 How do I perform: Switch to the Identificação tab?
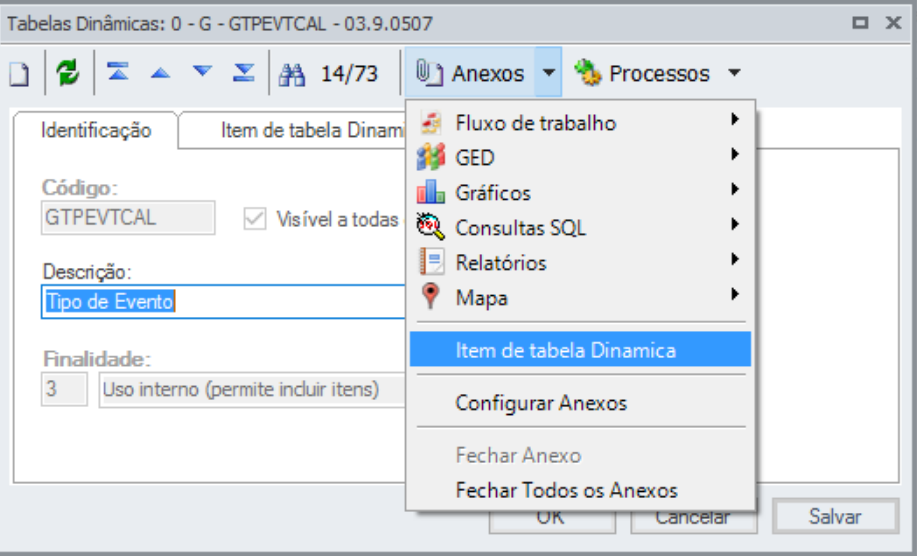coord(96,130)
